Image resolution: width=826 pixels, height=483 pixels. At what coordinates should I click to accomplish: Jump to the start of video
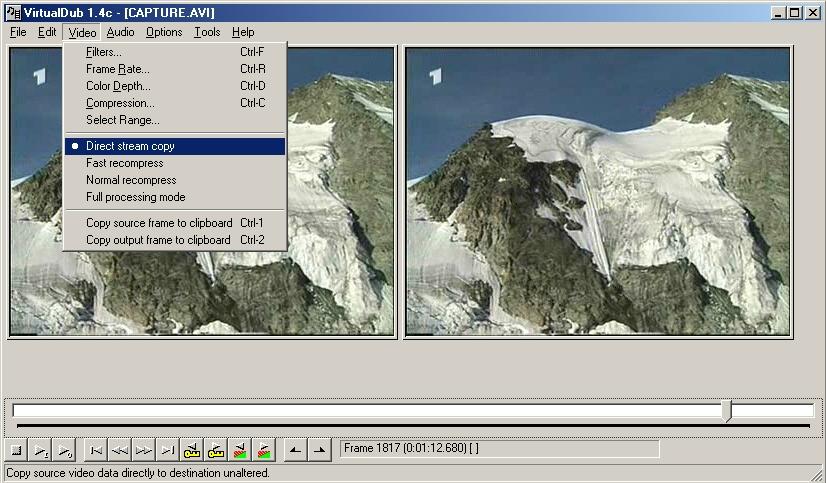tap(96, 450)
